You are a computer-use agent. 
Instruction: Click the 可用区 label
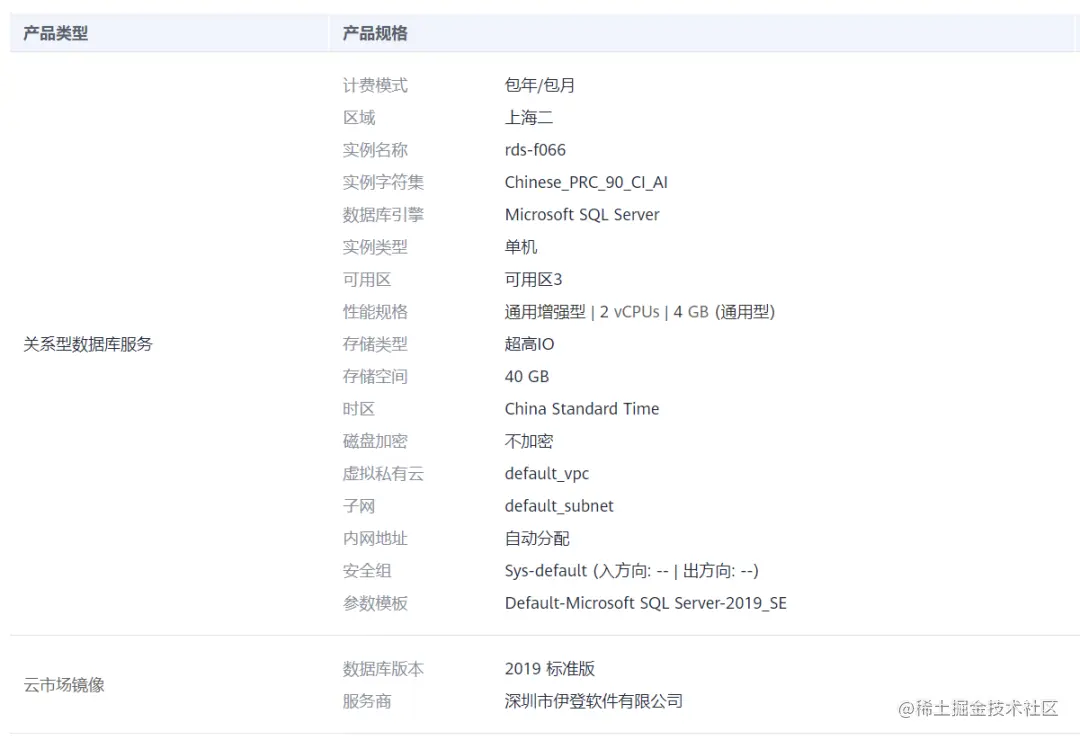(x=366, y=279)
